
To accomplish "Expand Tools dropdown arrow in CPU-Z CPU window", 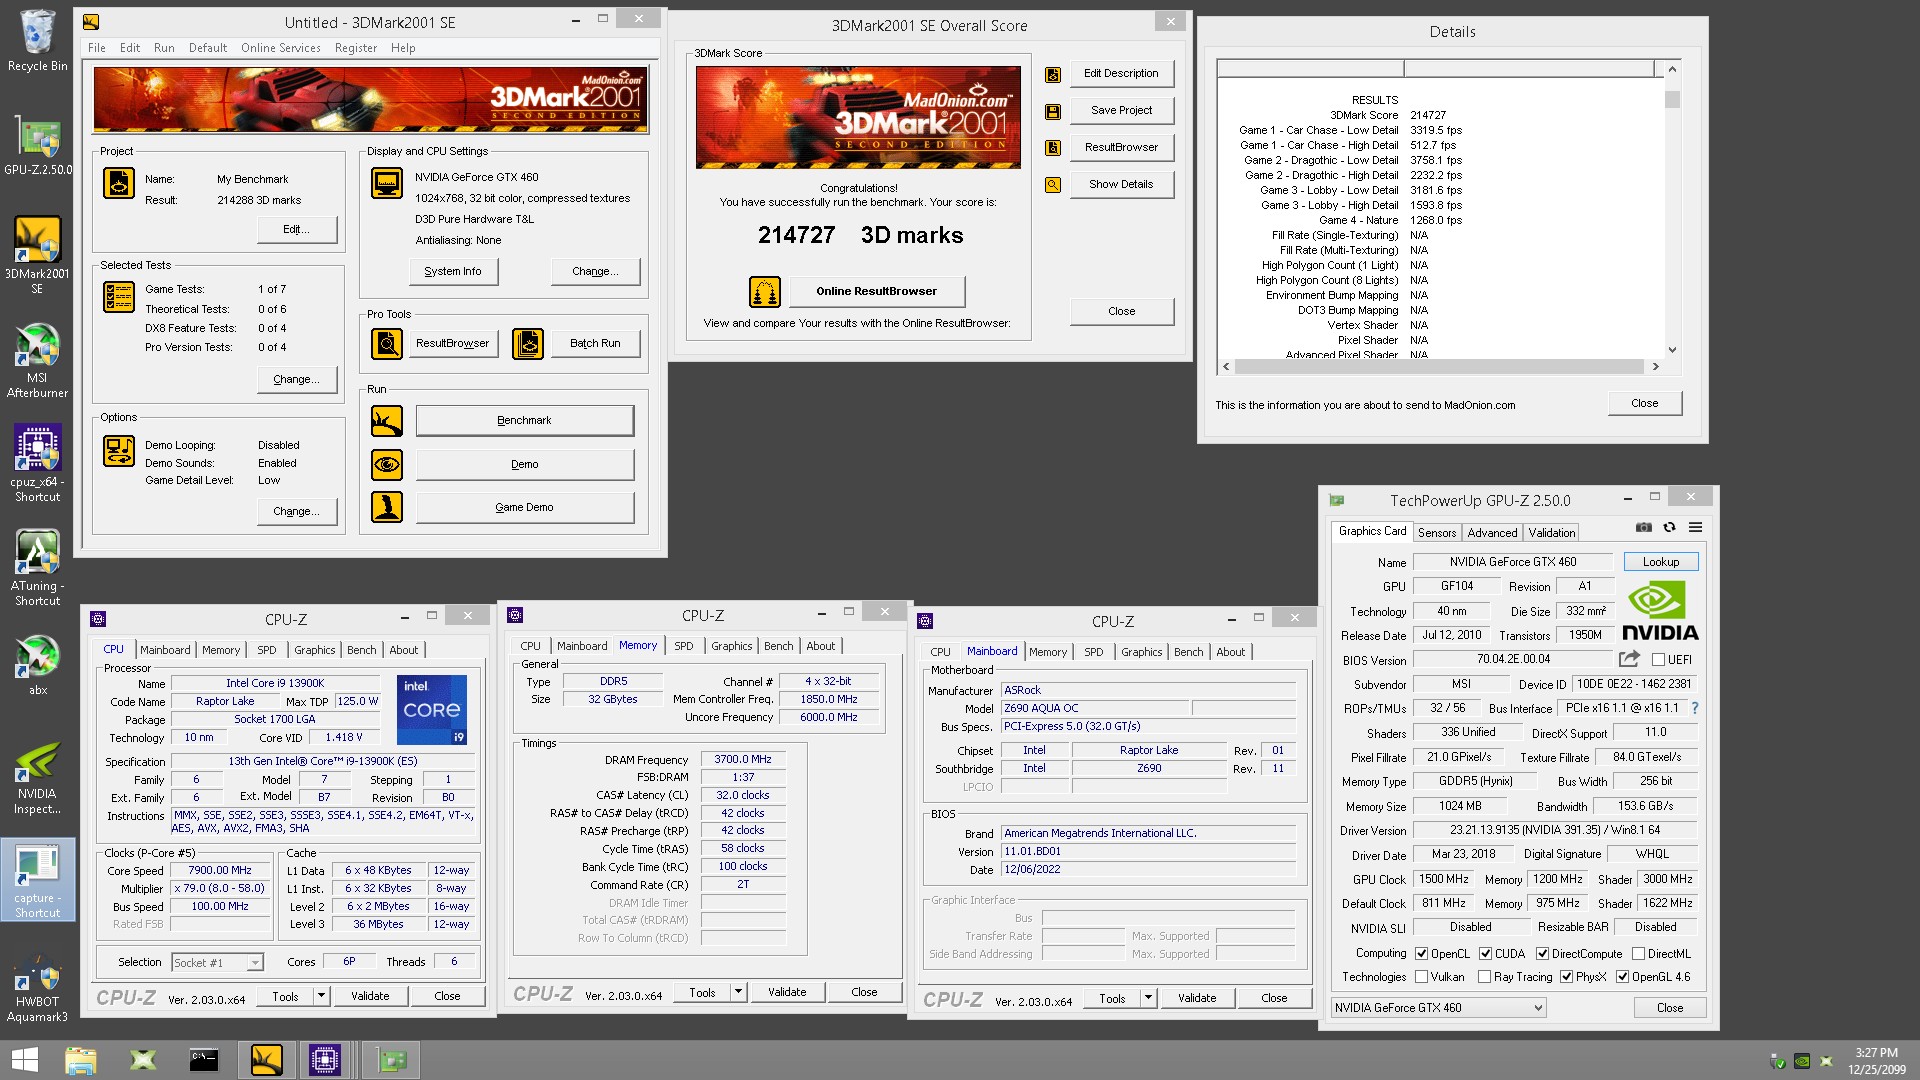I will (x=321, y=997).
